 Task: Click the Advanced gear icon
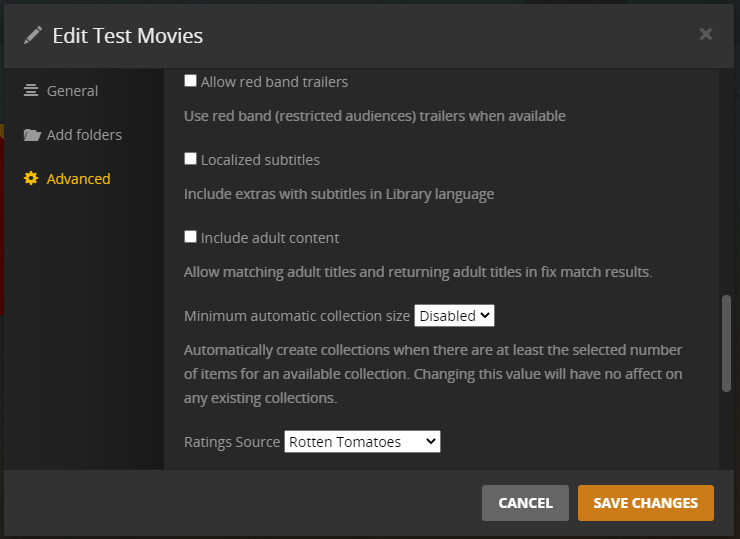(31, 179)
